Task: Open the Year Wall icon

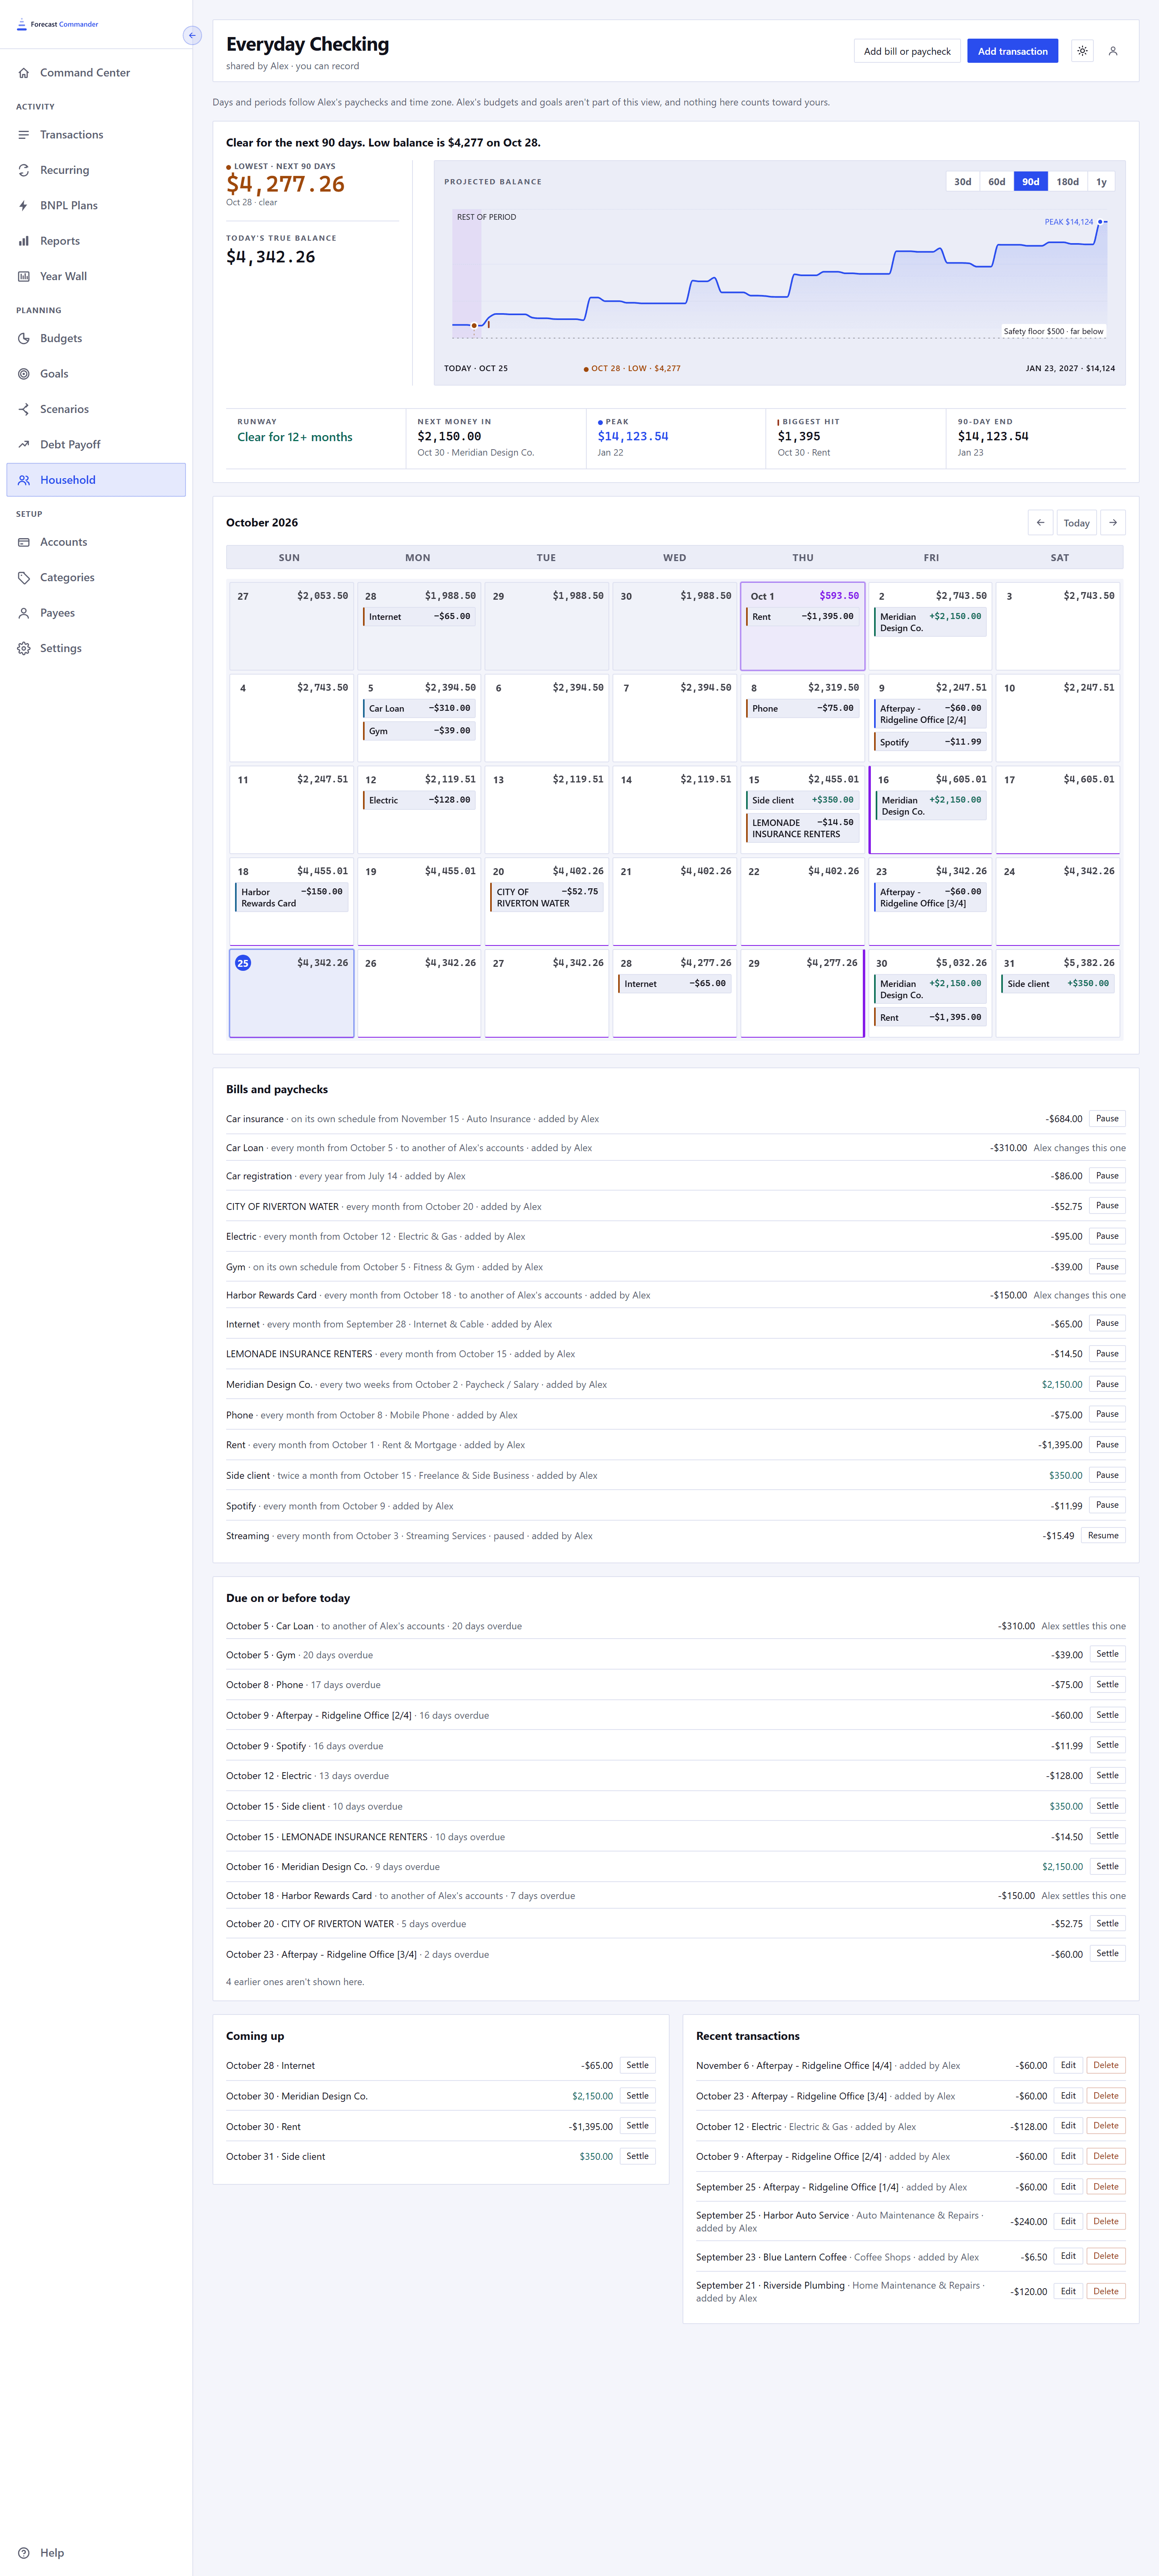Action: (24, 276)
